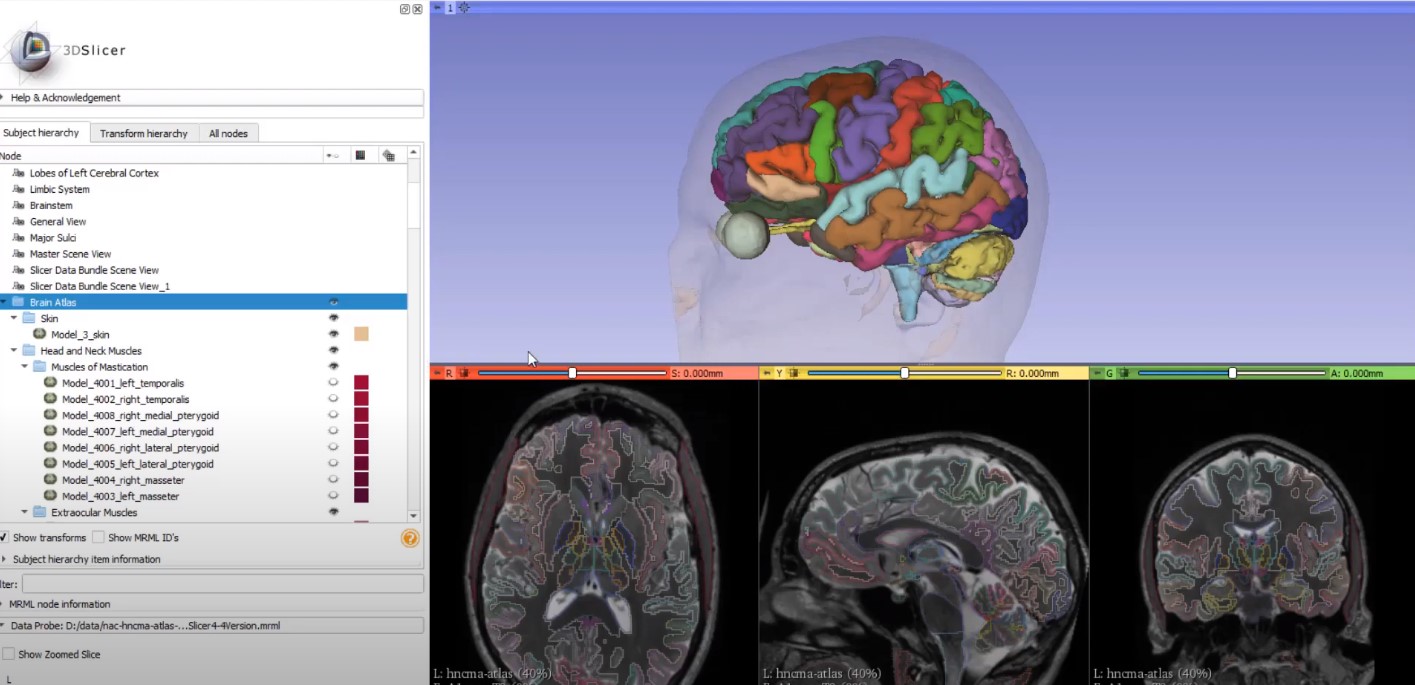The image size is (1415, 685).
Task: Click the pushpin icon on the 3D view
Action: click(436, 7)
